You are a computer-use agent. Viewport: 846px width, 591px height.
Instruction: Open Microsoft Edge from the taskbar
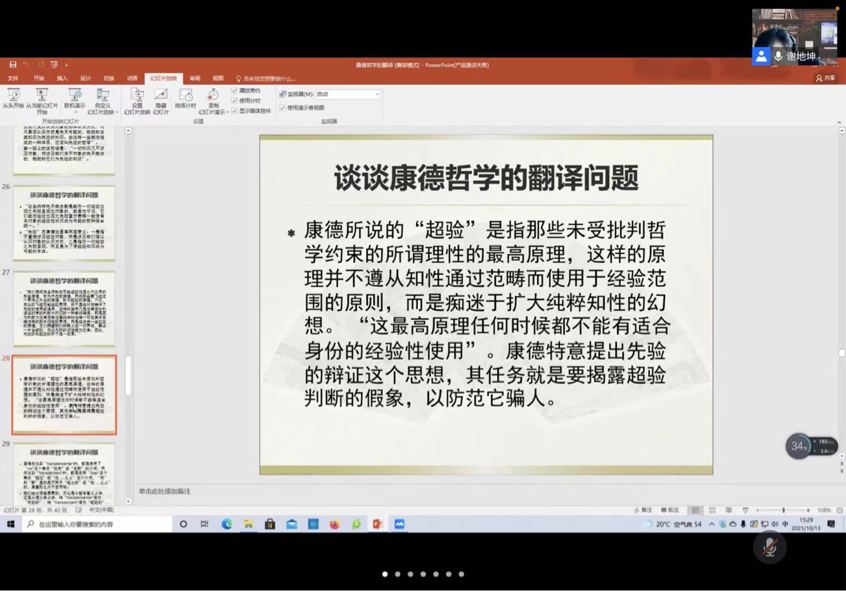(227, 524)
